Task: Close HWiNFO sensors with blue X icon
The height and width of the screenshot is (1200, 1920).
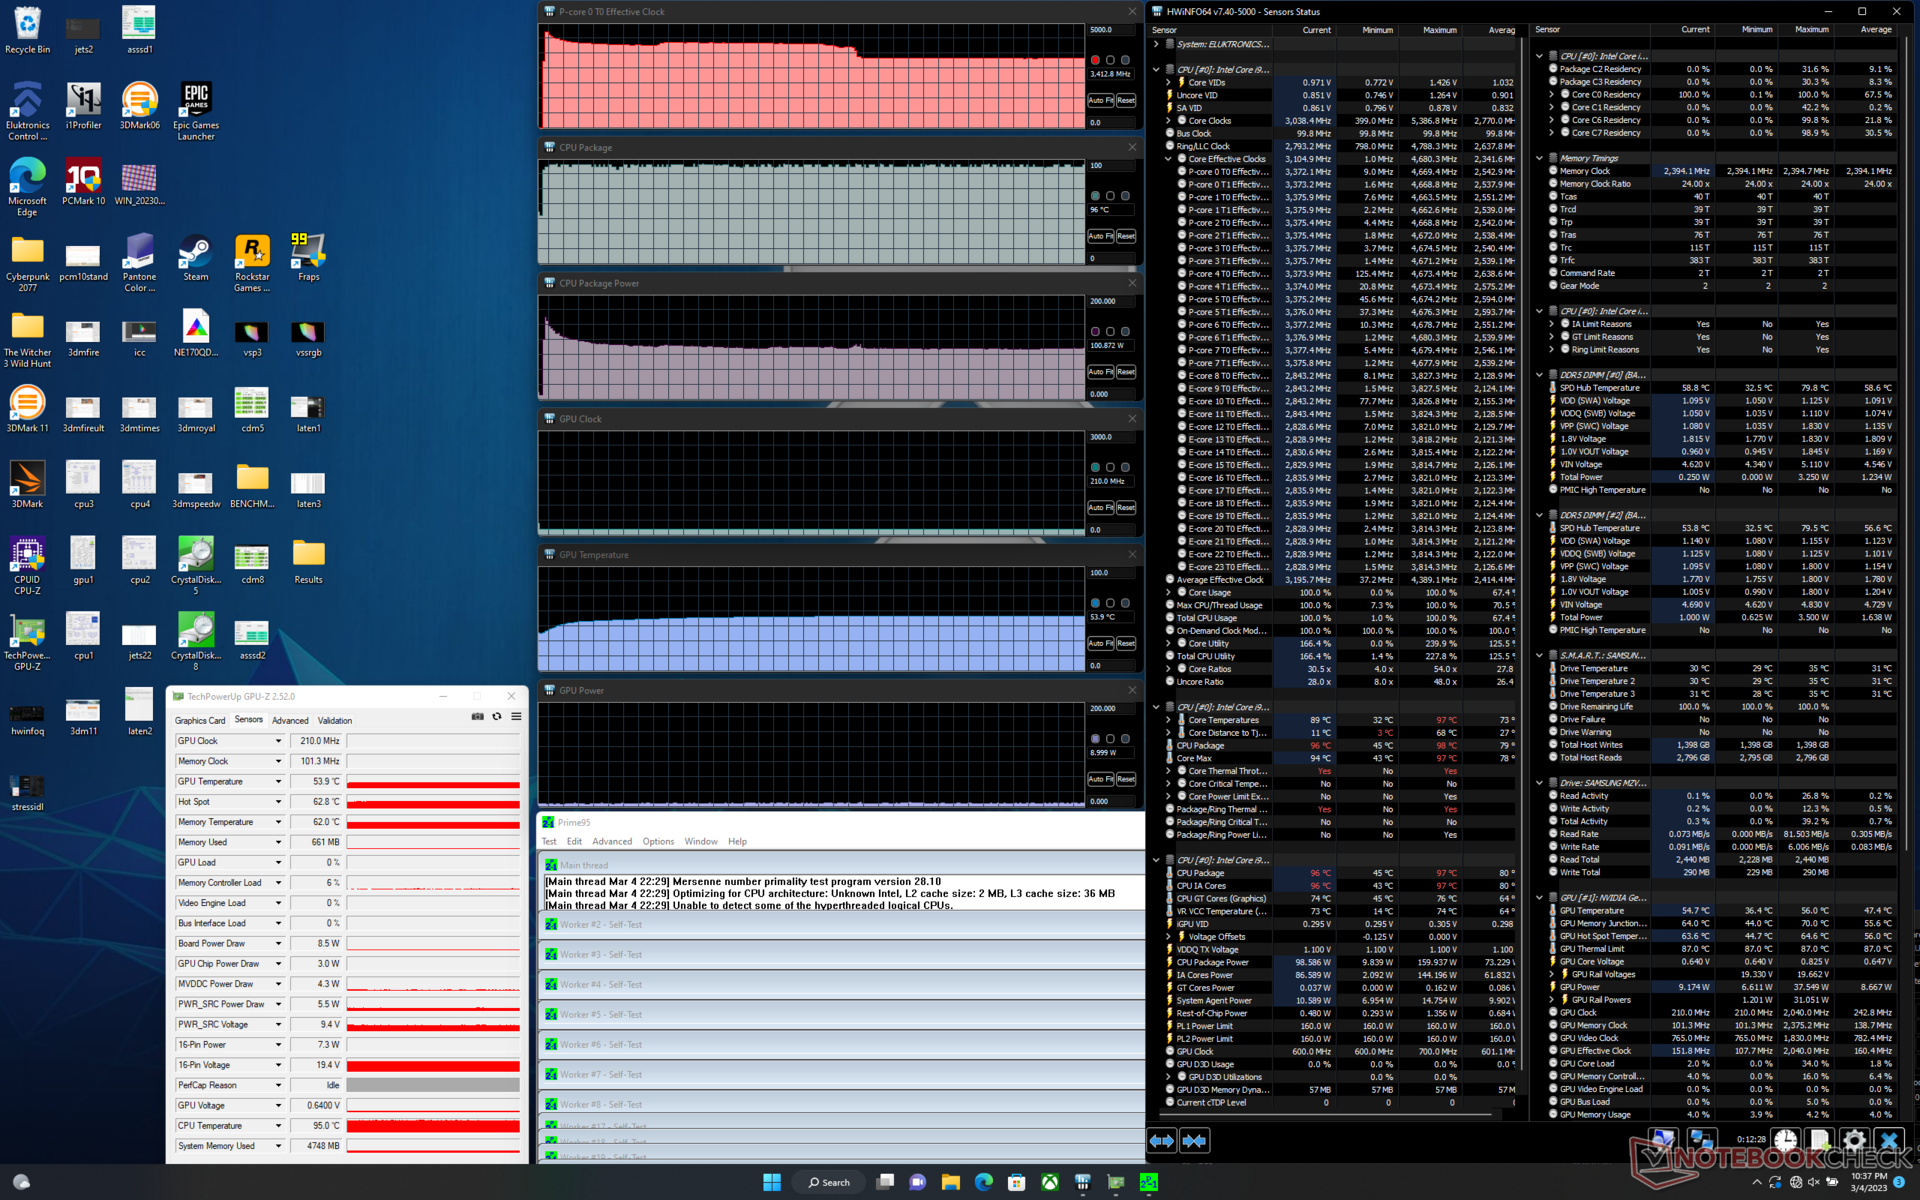Action: [1888, 1140]
